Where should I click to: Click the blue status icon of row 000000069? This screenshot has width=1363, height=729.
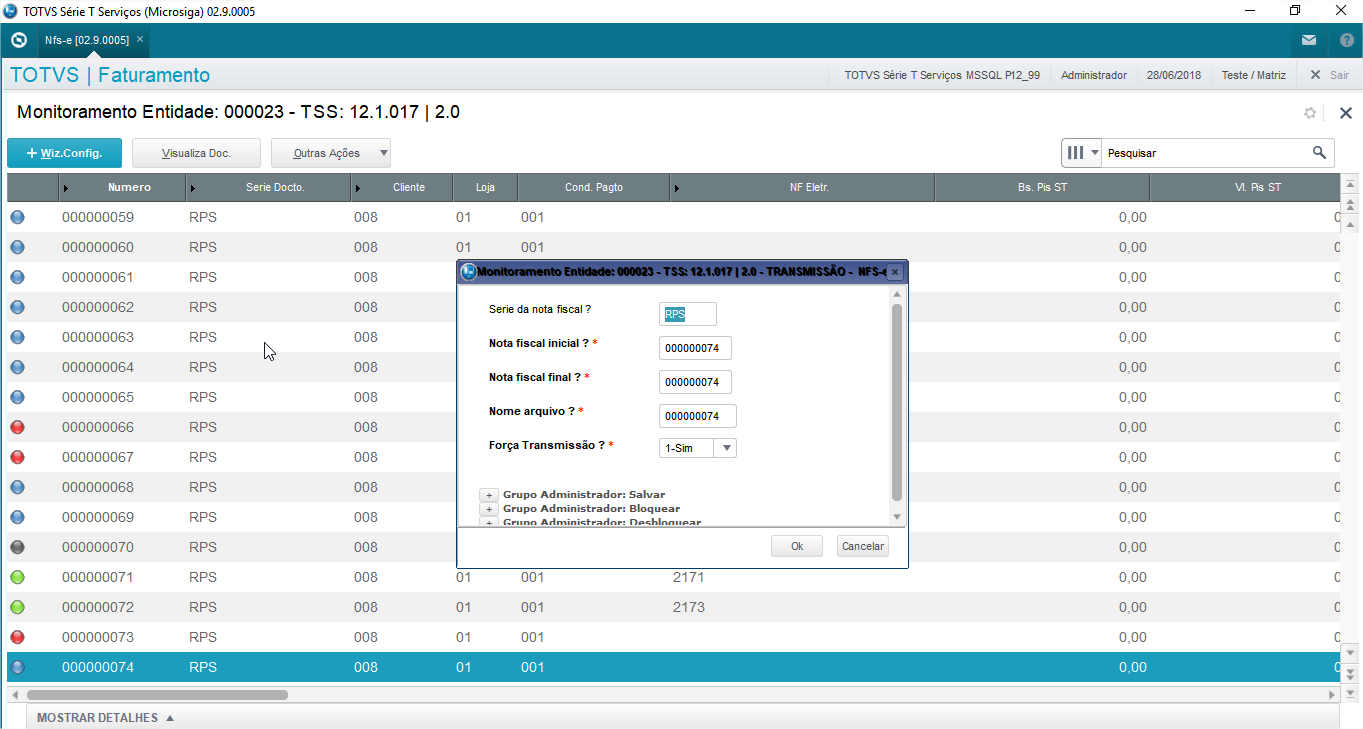click(x=17, y=517)
